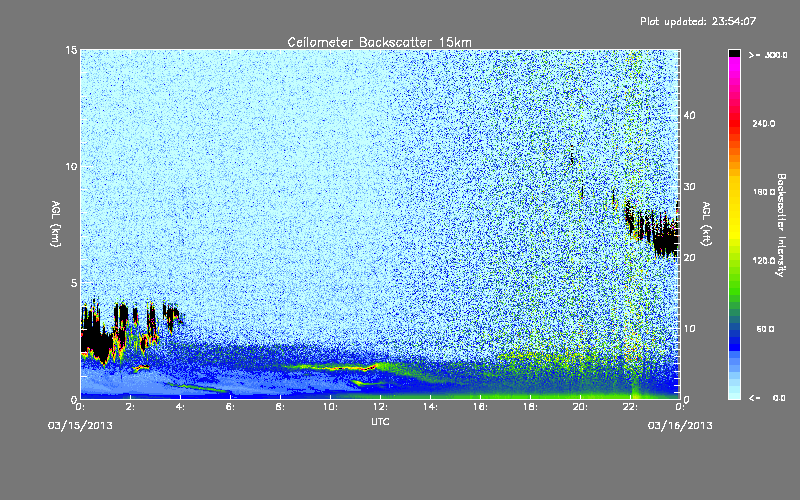
Task: Click the 'UTC' label under the time axis
Action: [x=380, y=421]
